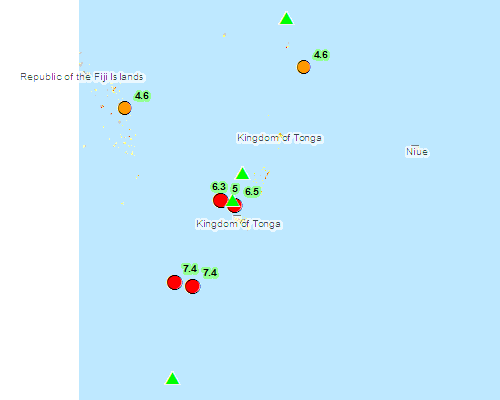The height and width of the screenshot is (400, 500).
Task: Click the upper Kingdom of Tonga label
Action: [x=279, y=138]
